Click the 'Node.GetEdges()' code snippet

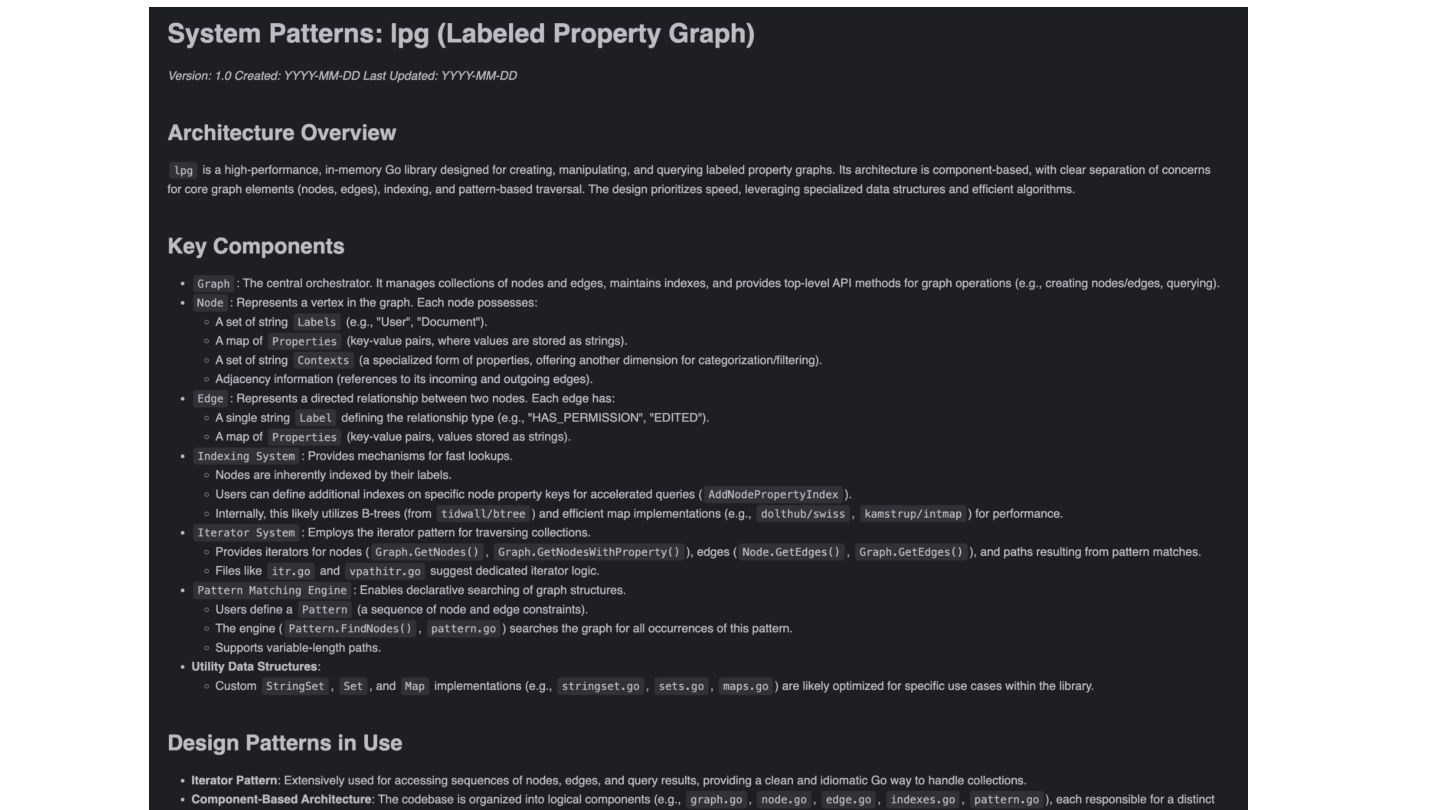point(791,552)
